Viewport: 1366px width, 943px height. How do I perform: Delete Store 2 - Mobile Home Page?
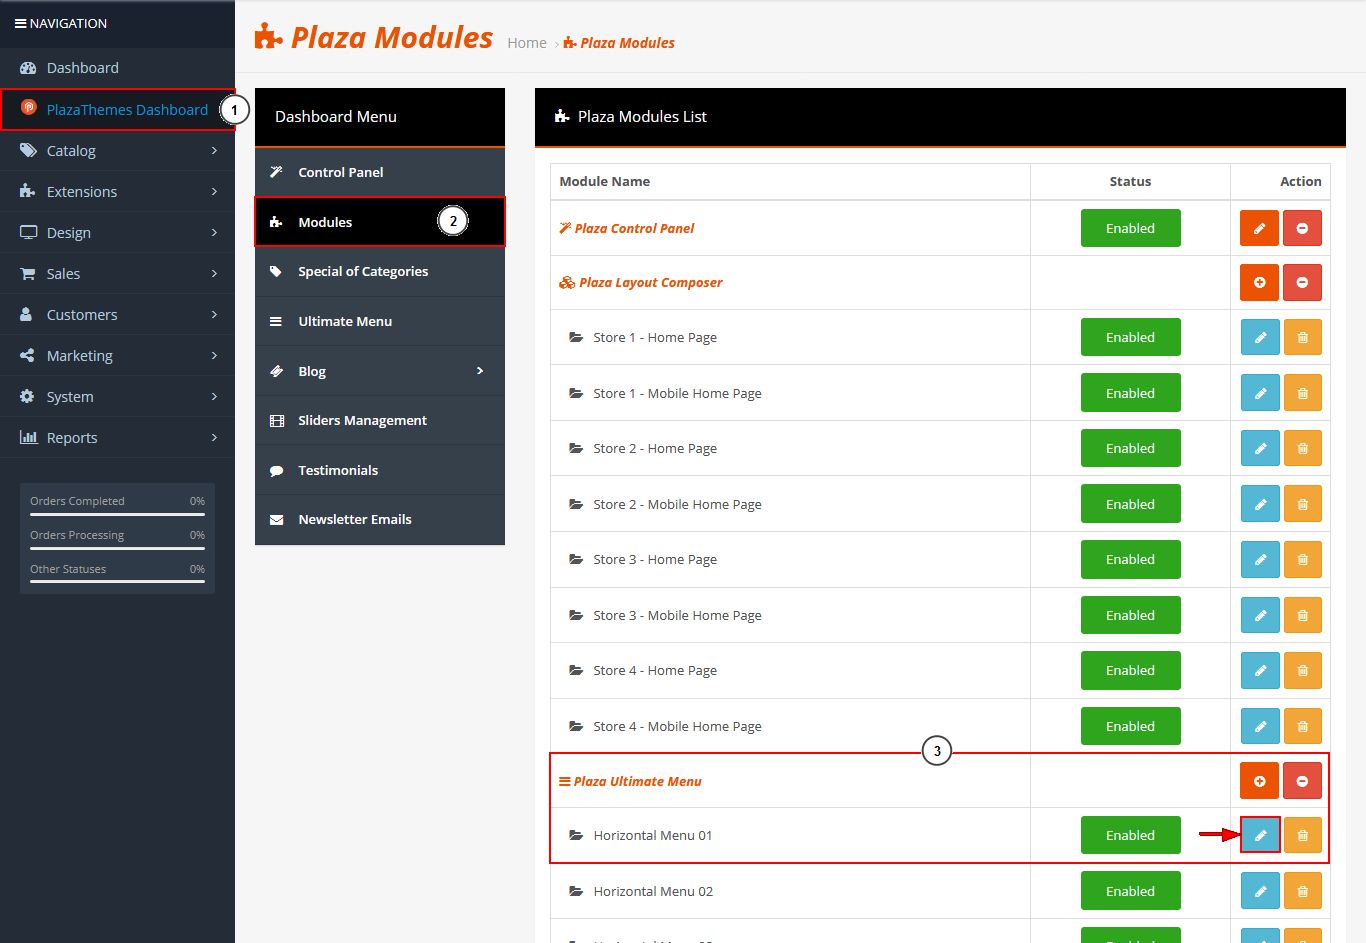point(1302,504)
